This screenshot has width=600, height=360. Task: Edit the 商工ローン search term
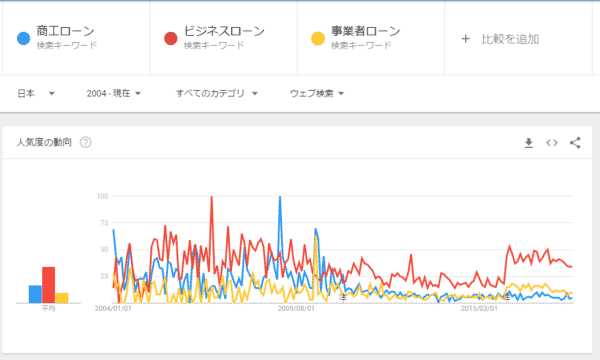[x=65, y=31]
